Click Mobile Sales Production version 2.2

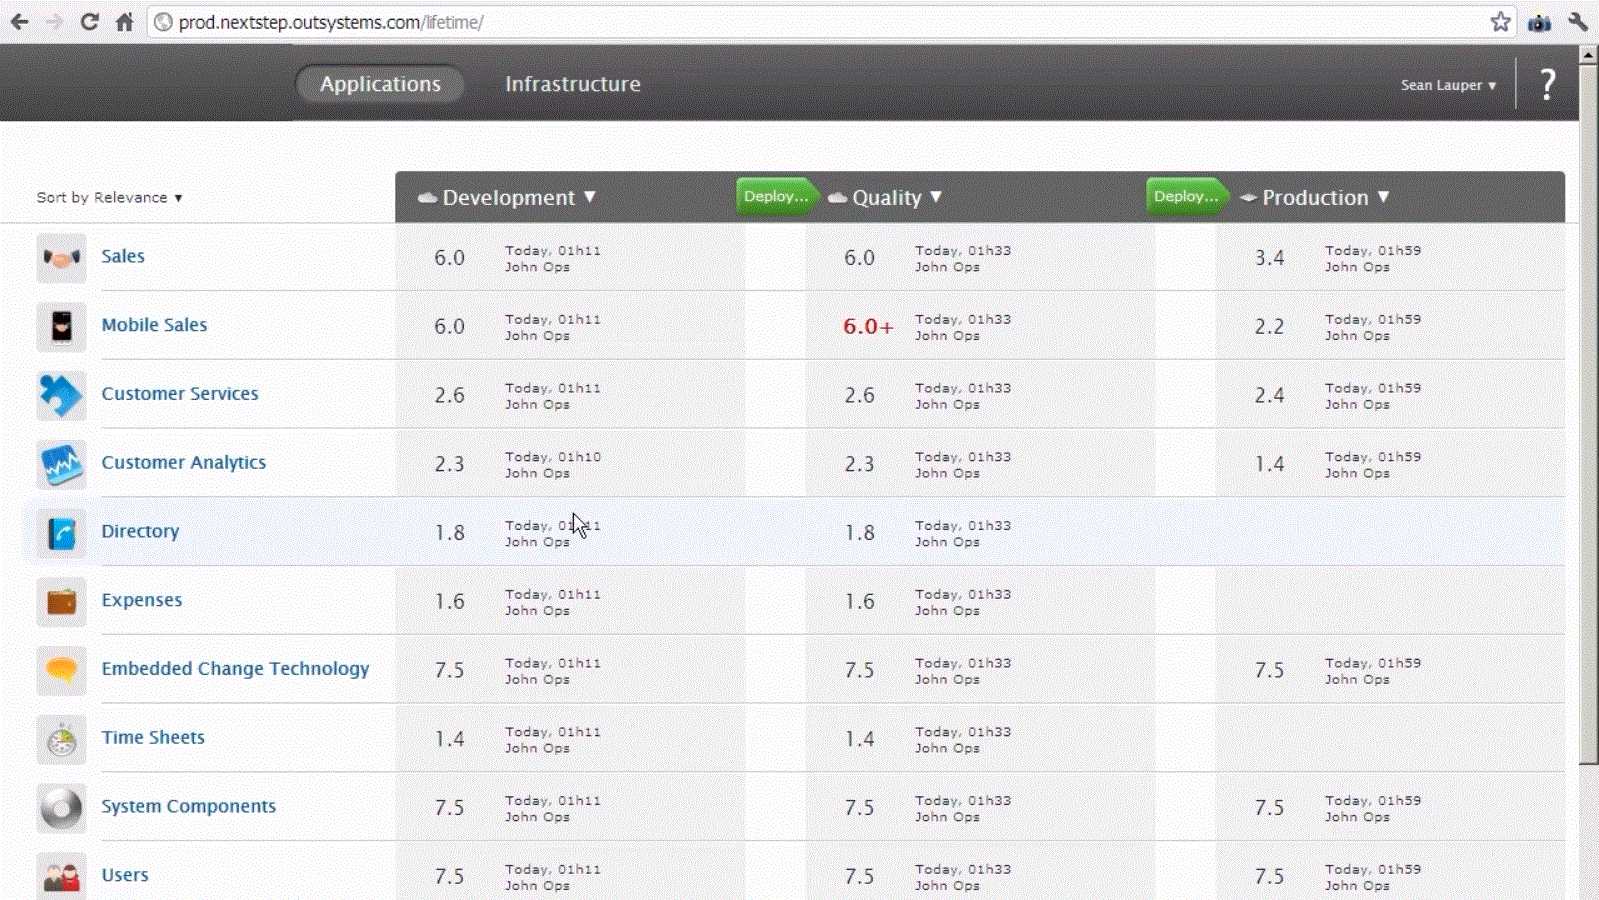(x=1270, y=327)
